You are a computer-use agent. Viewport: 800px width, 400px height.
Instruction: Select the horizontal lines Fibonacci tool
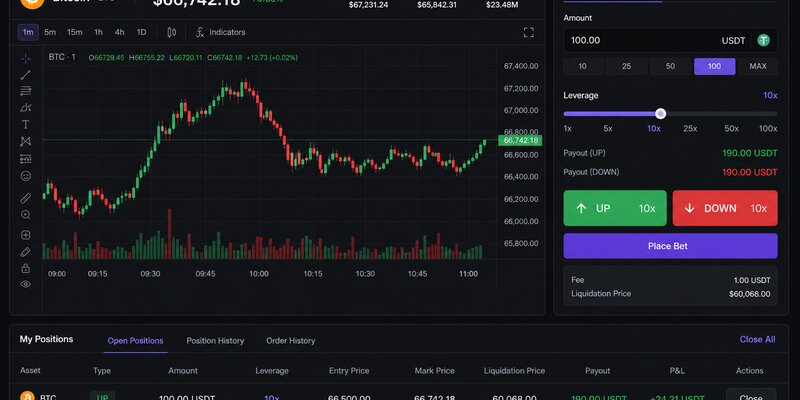coord(26,91)
